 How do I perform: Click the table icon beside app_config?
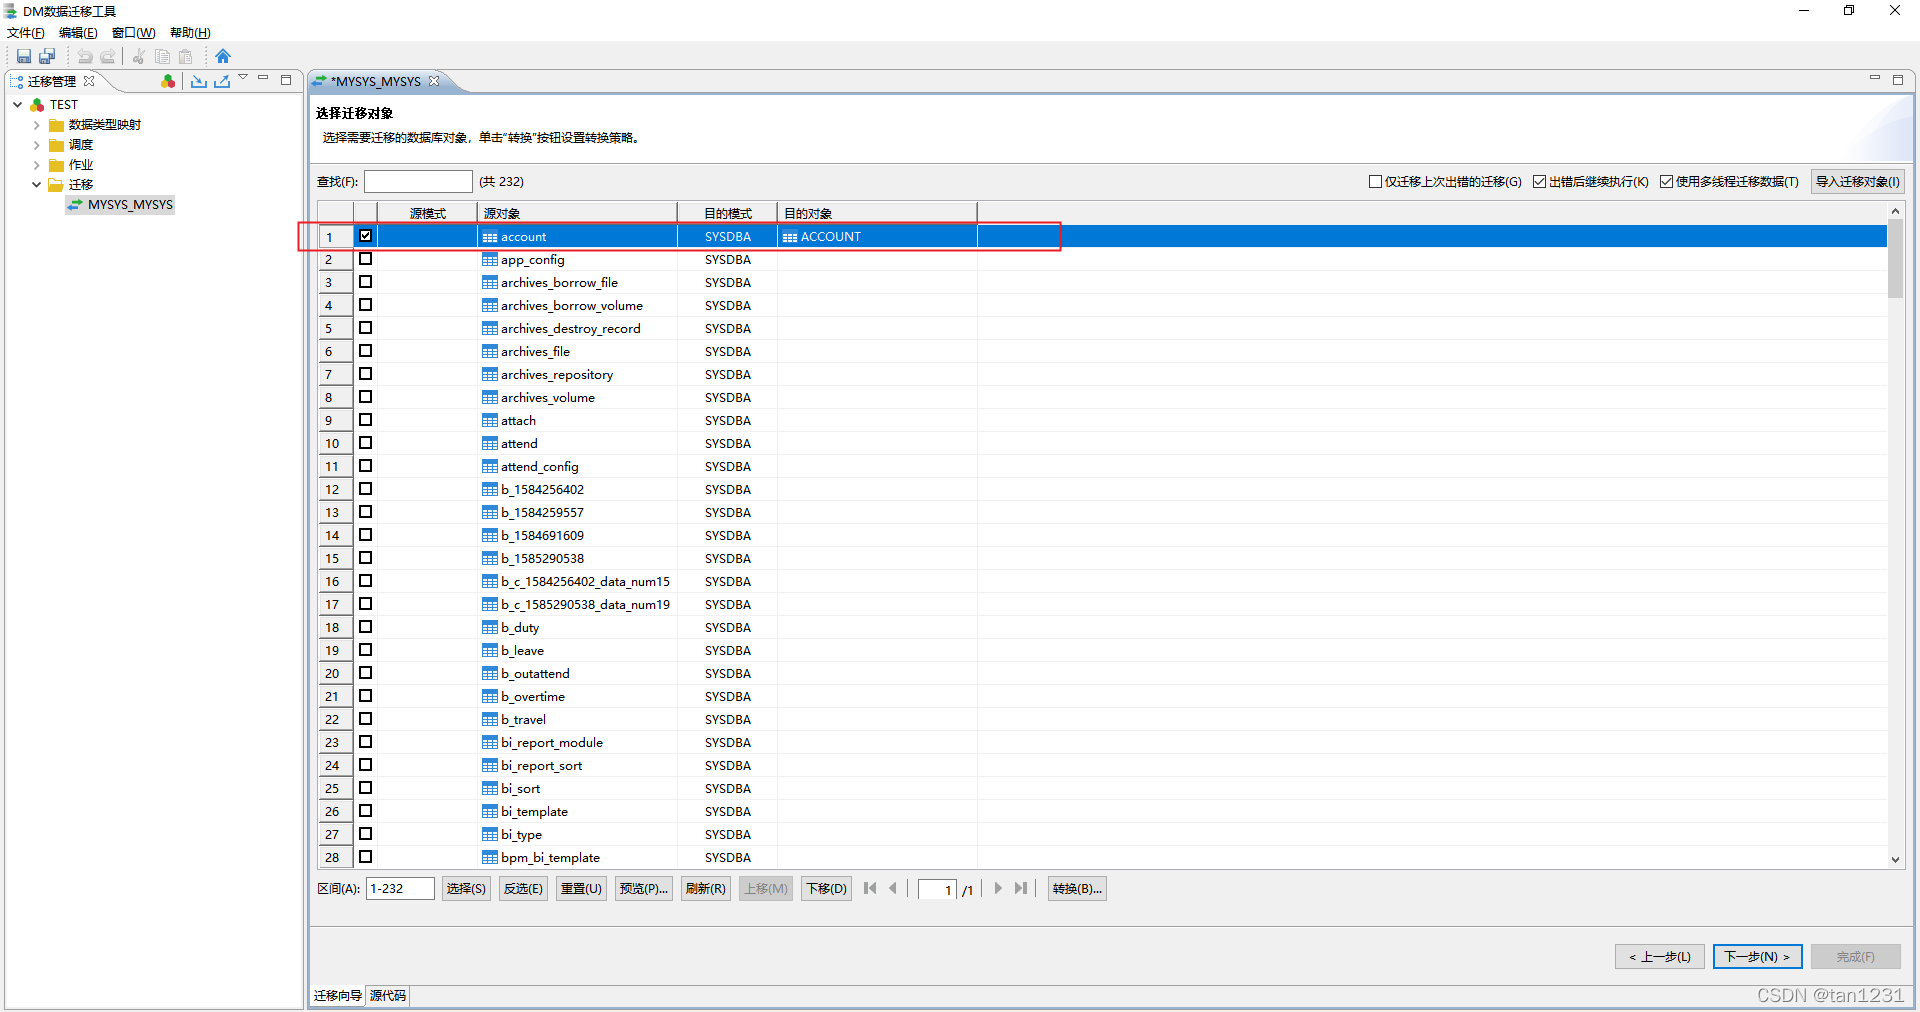click(490, 259)
